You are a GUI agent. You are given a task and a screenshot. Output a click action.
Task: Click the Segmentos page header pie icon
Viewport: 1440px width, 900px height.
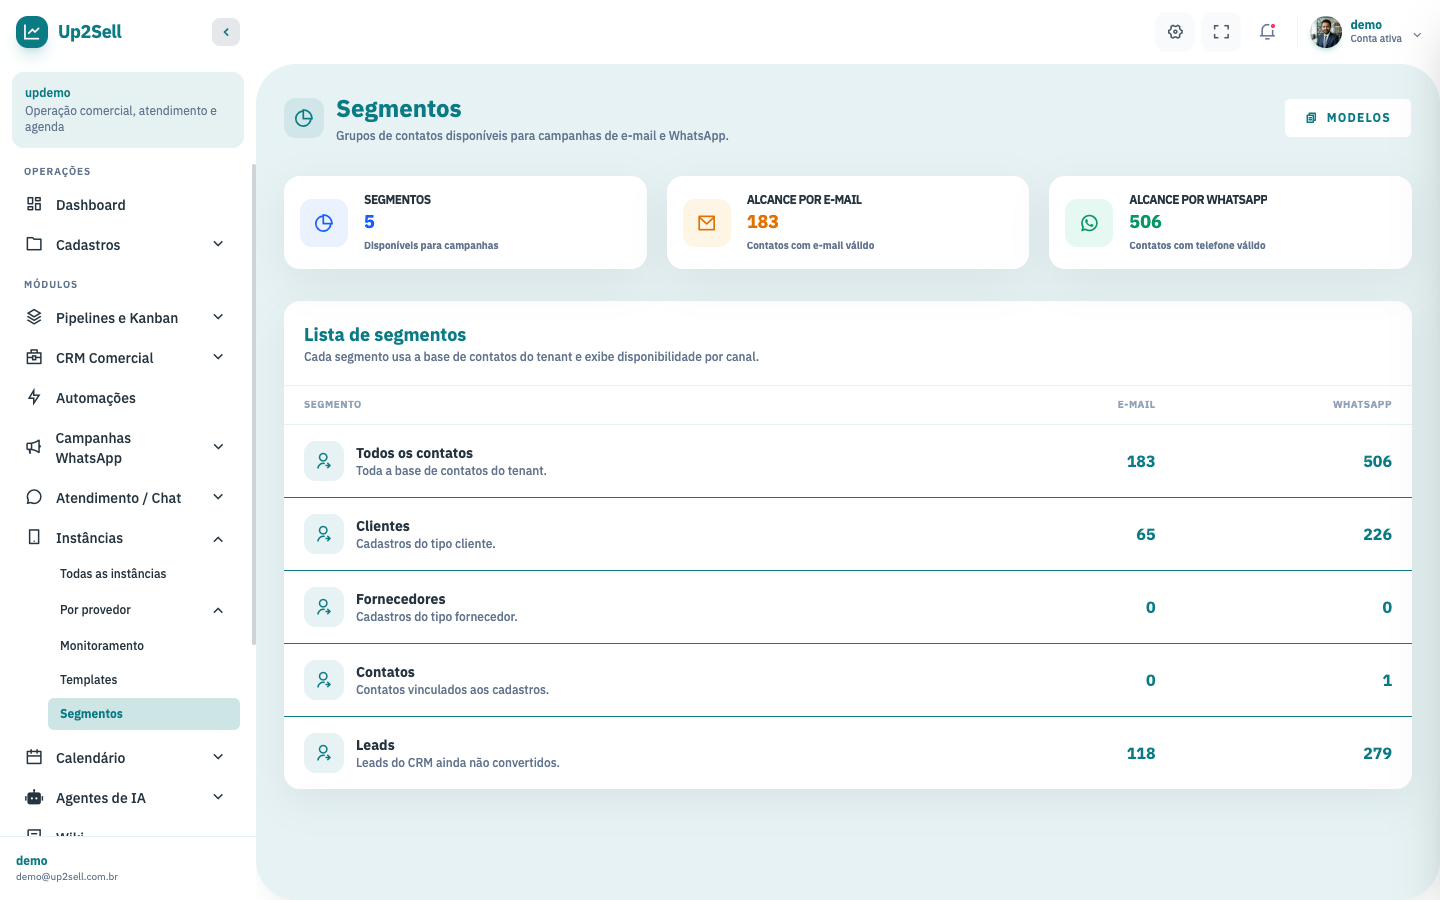(x=304, y=118)
